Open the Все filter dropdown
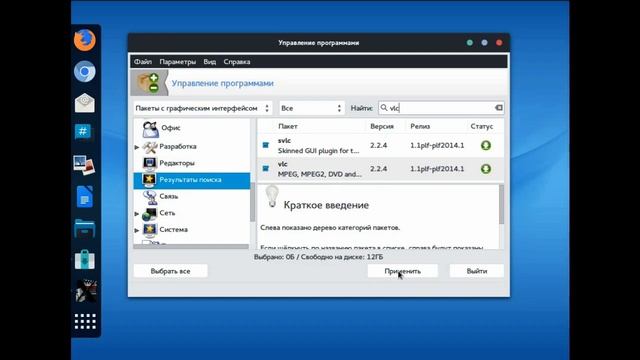The image size is (640, 360). tap(312, 108)
